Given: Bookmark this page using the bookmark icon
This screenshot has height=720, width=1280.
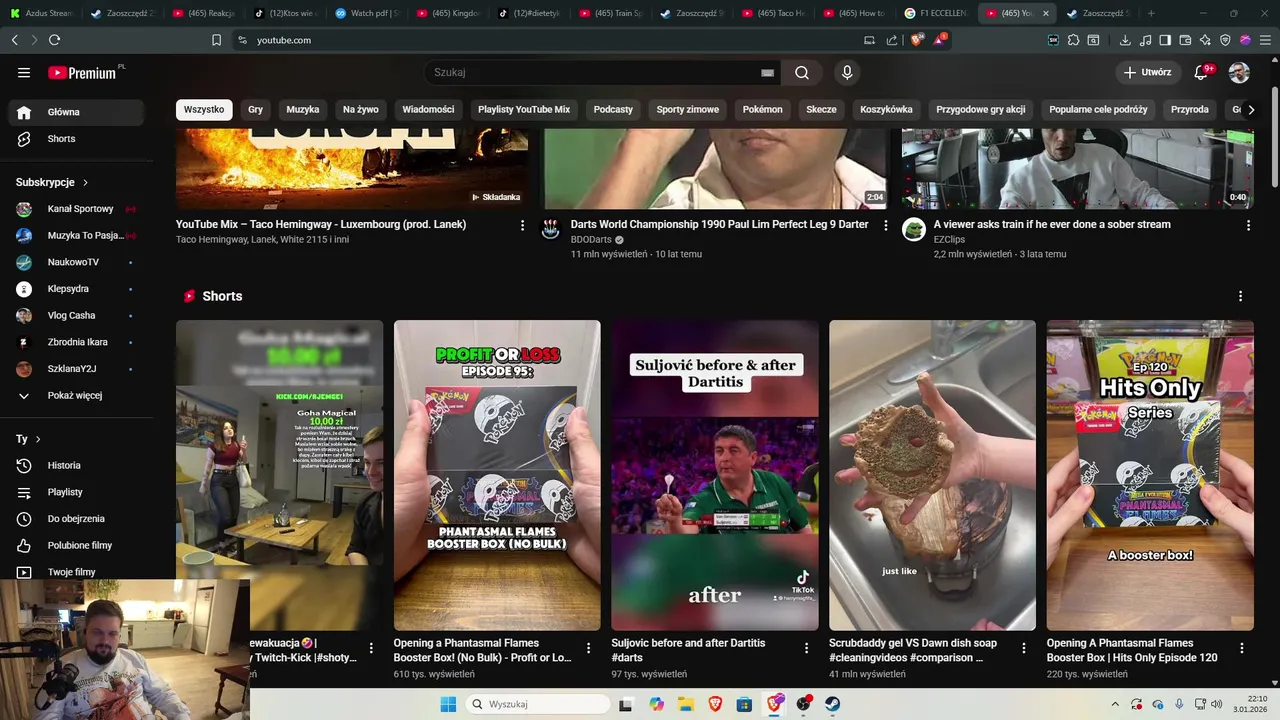Looking at the screenshot, I should point(216,40).
